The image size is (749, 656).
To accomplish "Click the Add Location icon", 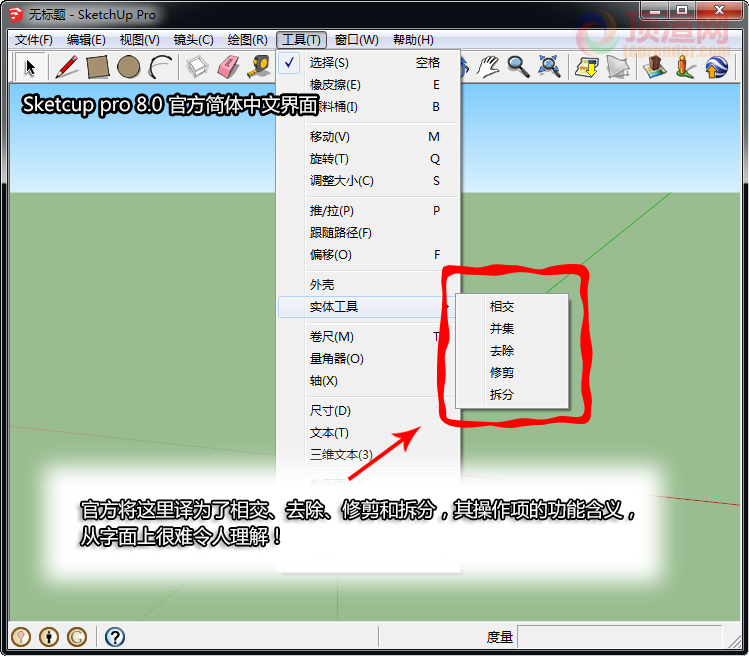I will click(654, 67).
